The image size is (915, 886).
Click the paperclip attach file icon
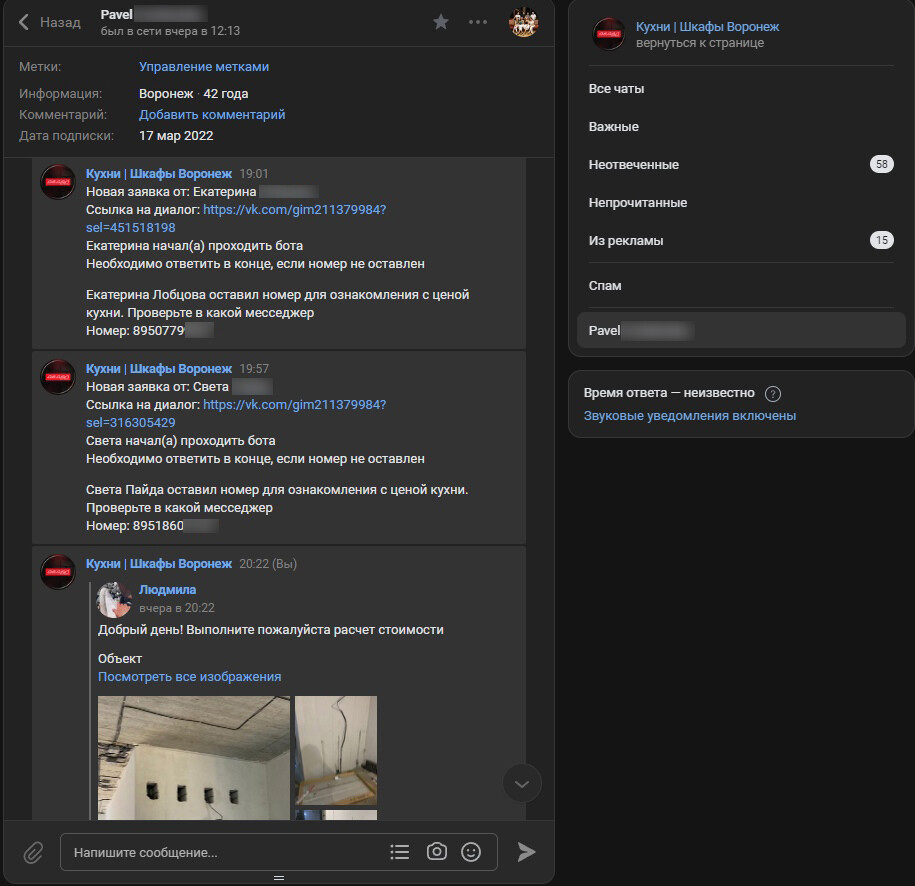point(33,853)
